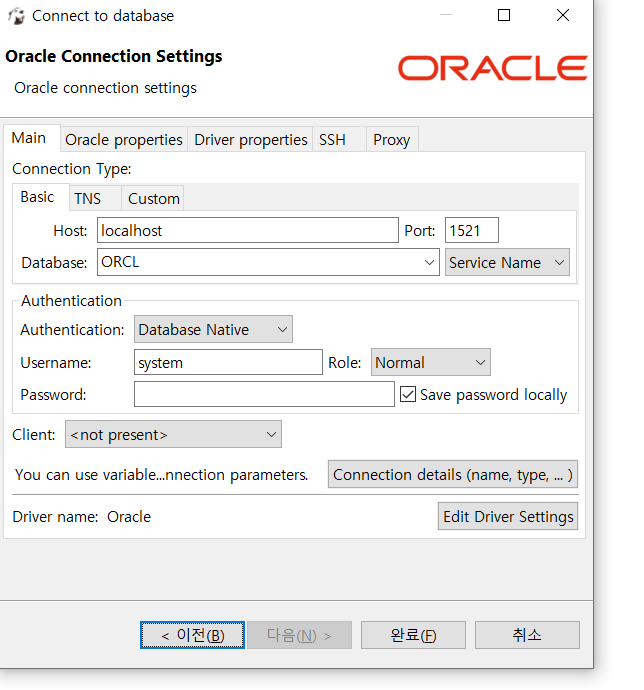644x690 pixels.
Task: Close the Connect to database dialog
Action: 563,15
